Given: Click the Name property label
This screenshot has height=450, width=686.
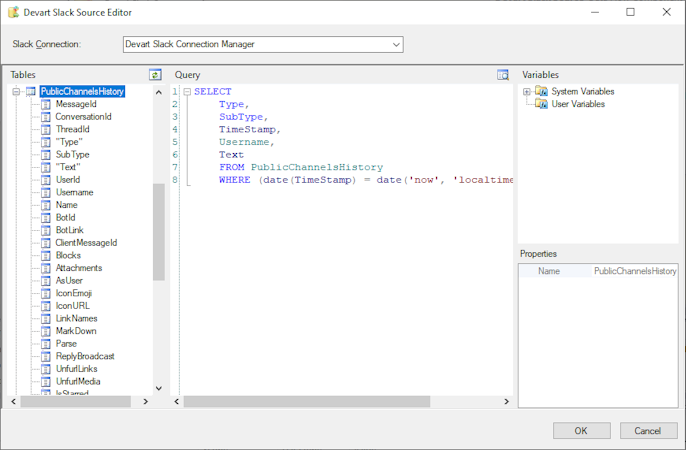Looking at the screenshot, I should tap(549, 271).
